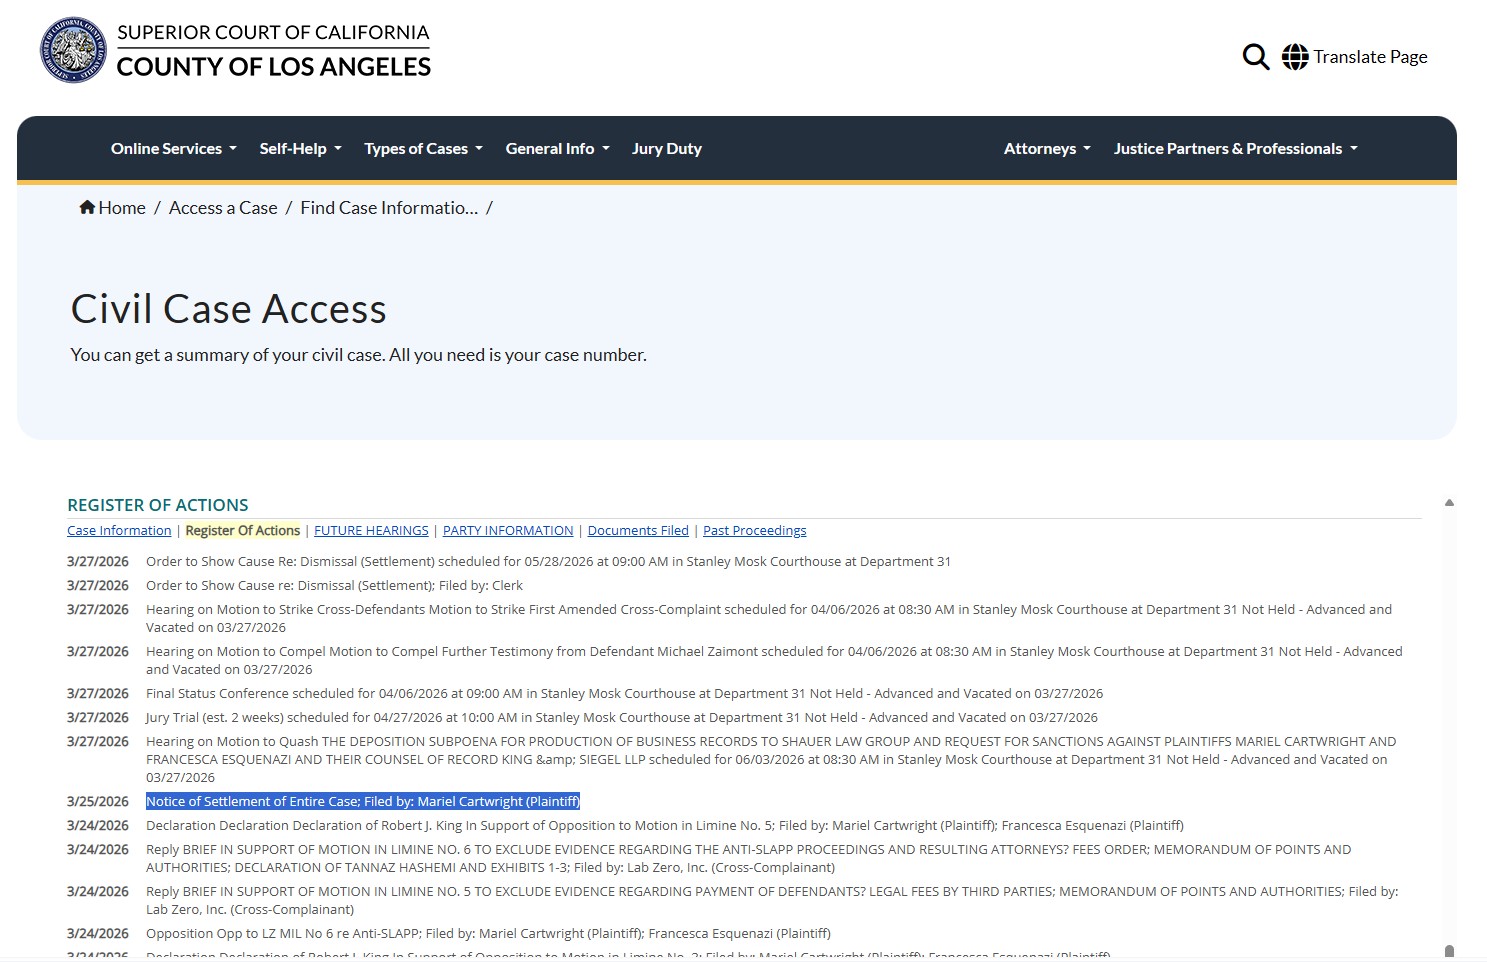
Task: Jump to FUTURE HEARINGS section
Action: [x=371, y=531]
